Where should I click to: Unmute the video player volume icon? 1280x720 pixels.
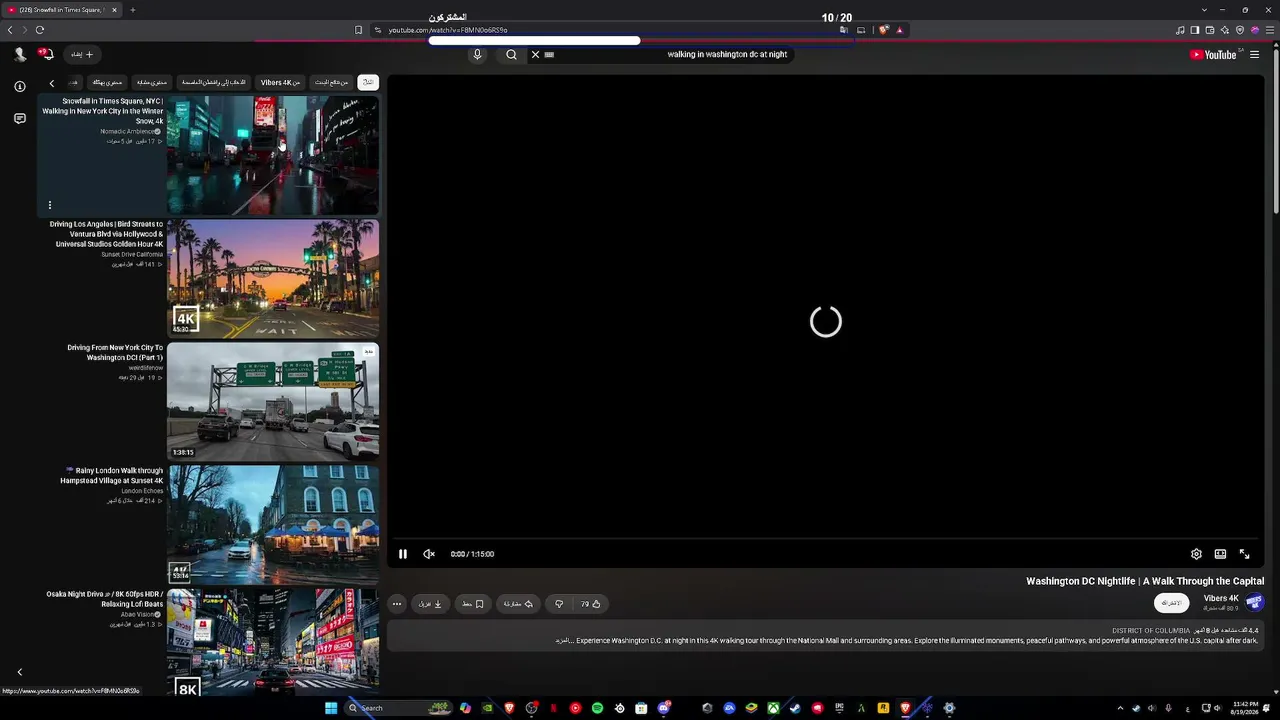pos(429,554)
